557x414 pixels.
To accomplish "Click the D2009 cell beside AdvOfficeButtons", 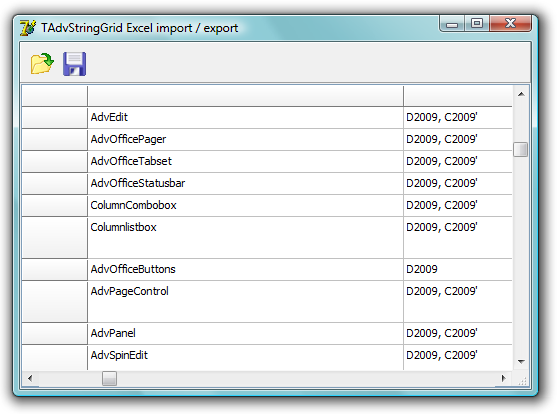I will pos(458,270).
